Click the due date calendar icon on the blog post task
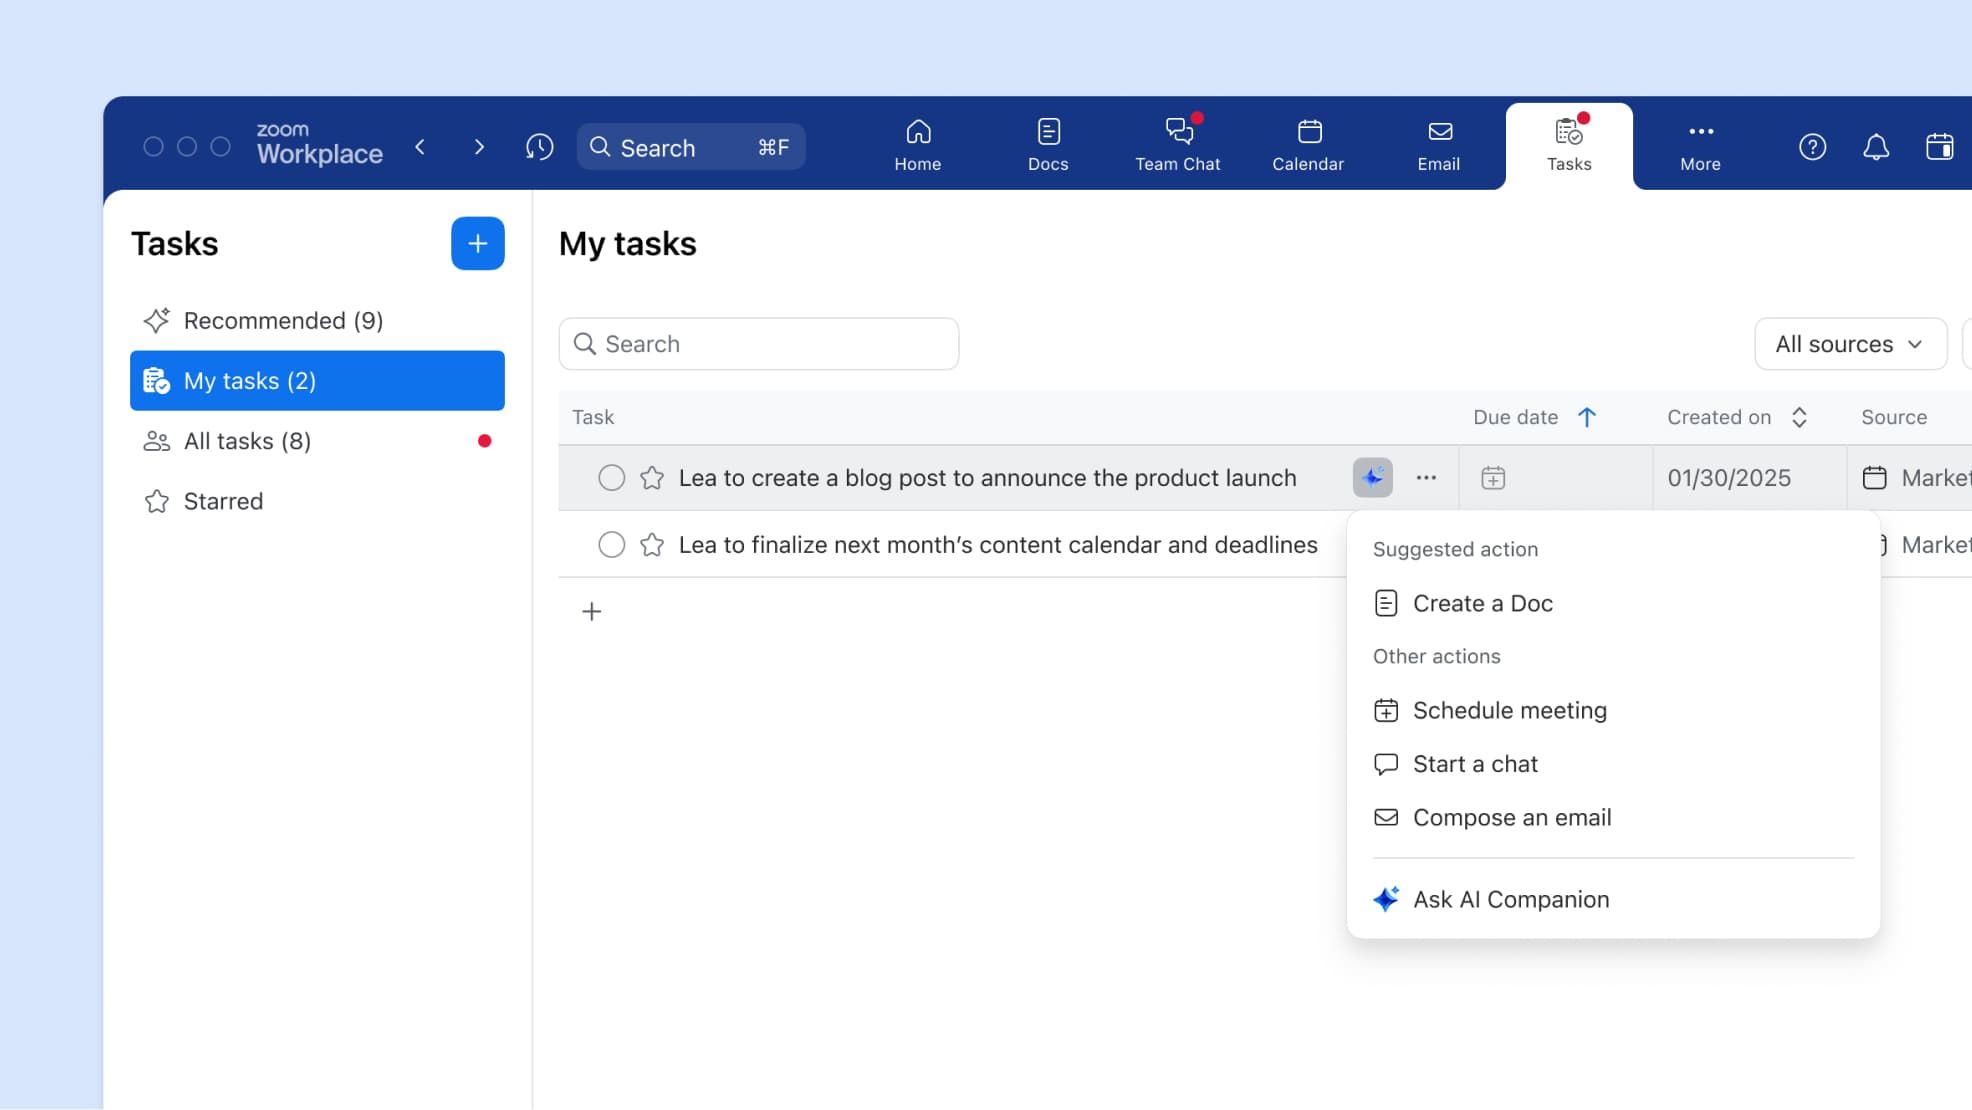This screenshot has height=1110, width=1972. [x=1493, y=478]
